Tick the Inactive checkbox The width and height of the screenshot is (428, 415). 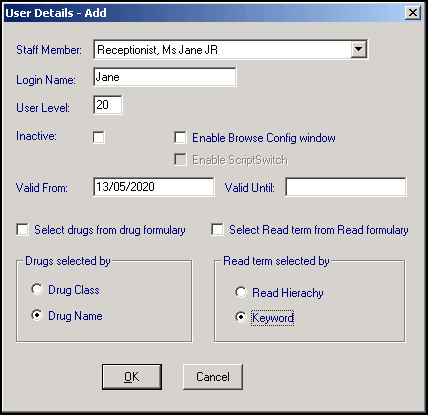(x=99, y=137)
